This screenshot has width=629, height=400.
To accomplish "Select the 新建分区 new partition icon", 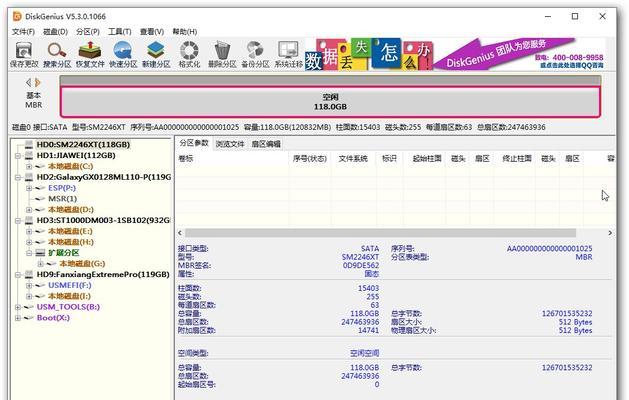I will [x=156, y=54].
